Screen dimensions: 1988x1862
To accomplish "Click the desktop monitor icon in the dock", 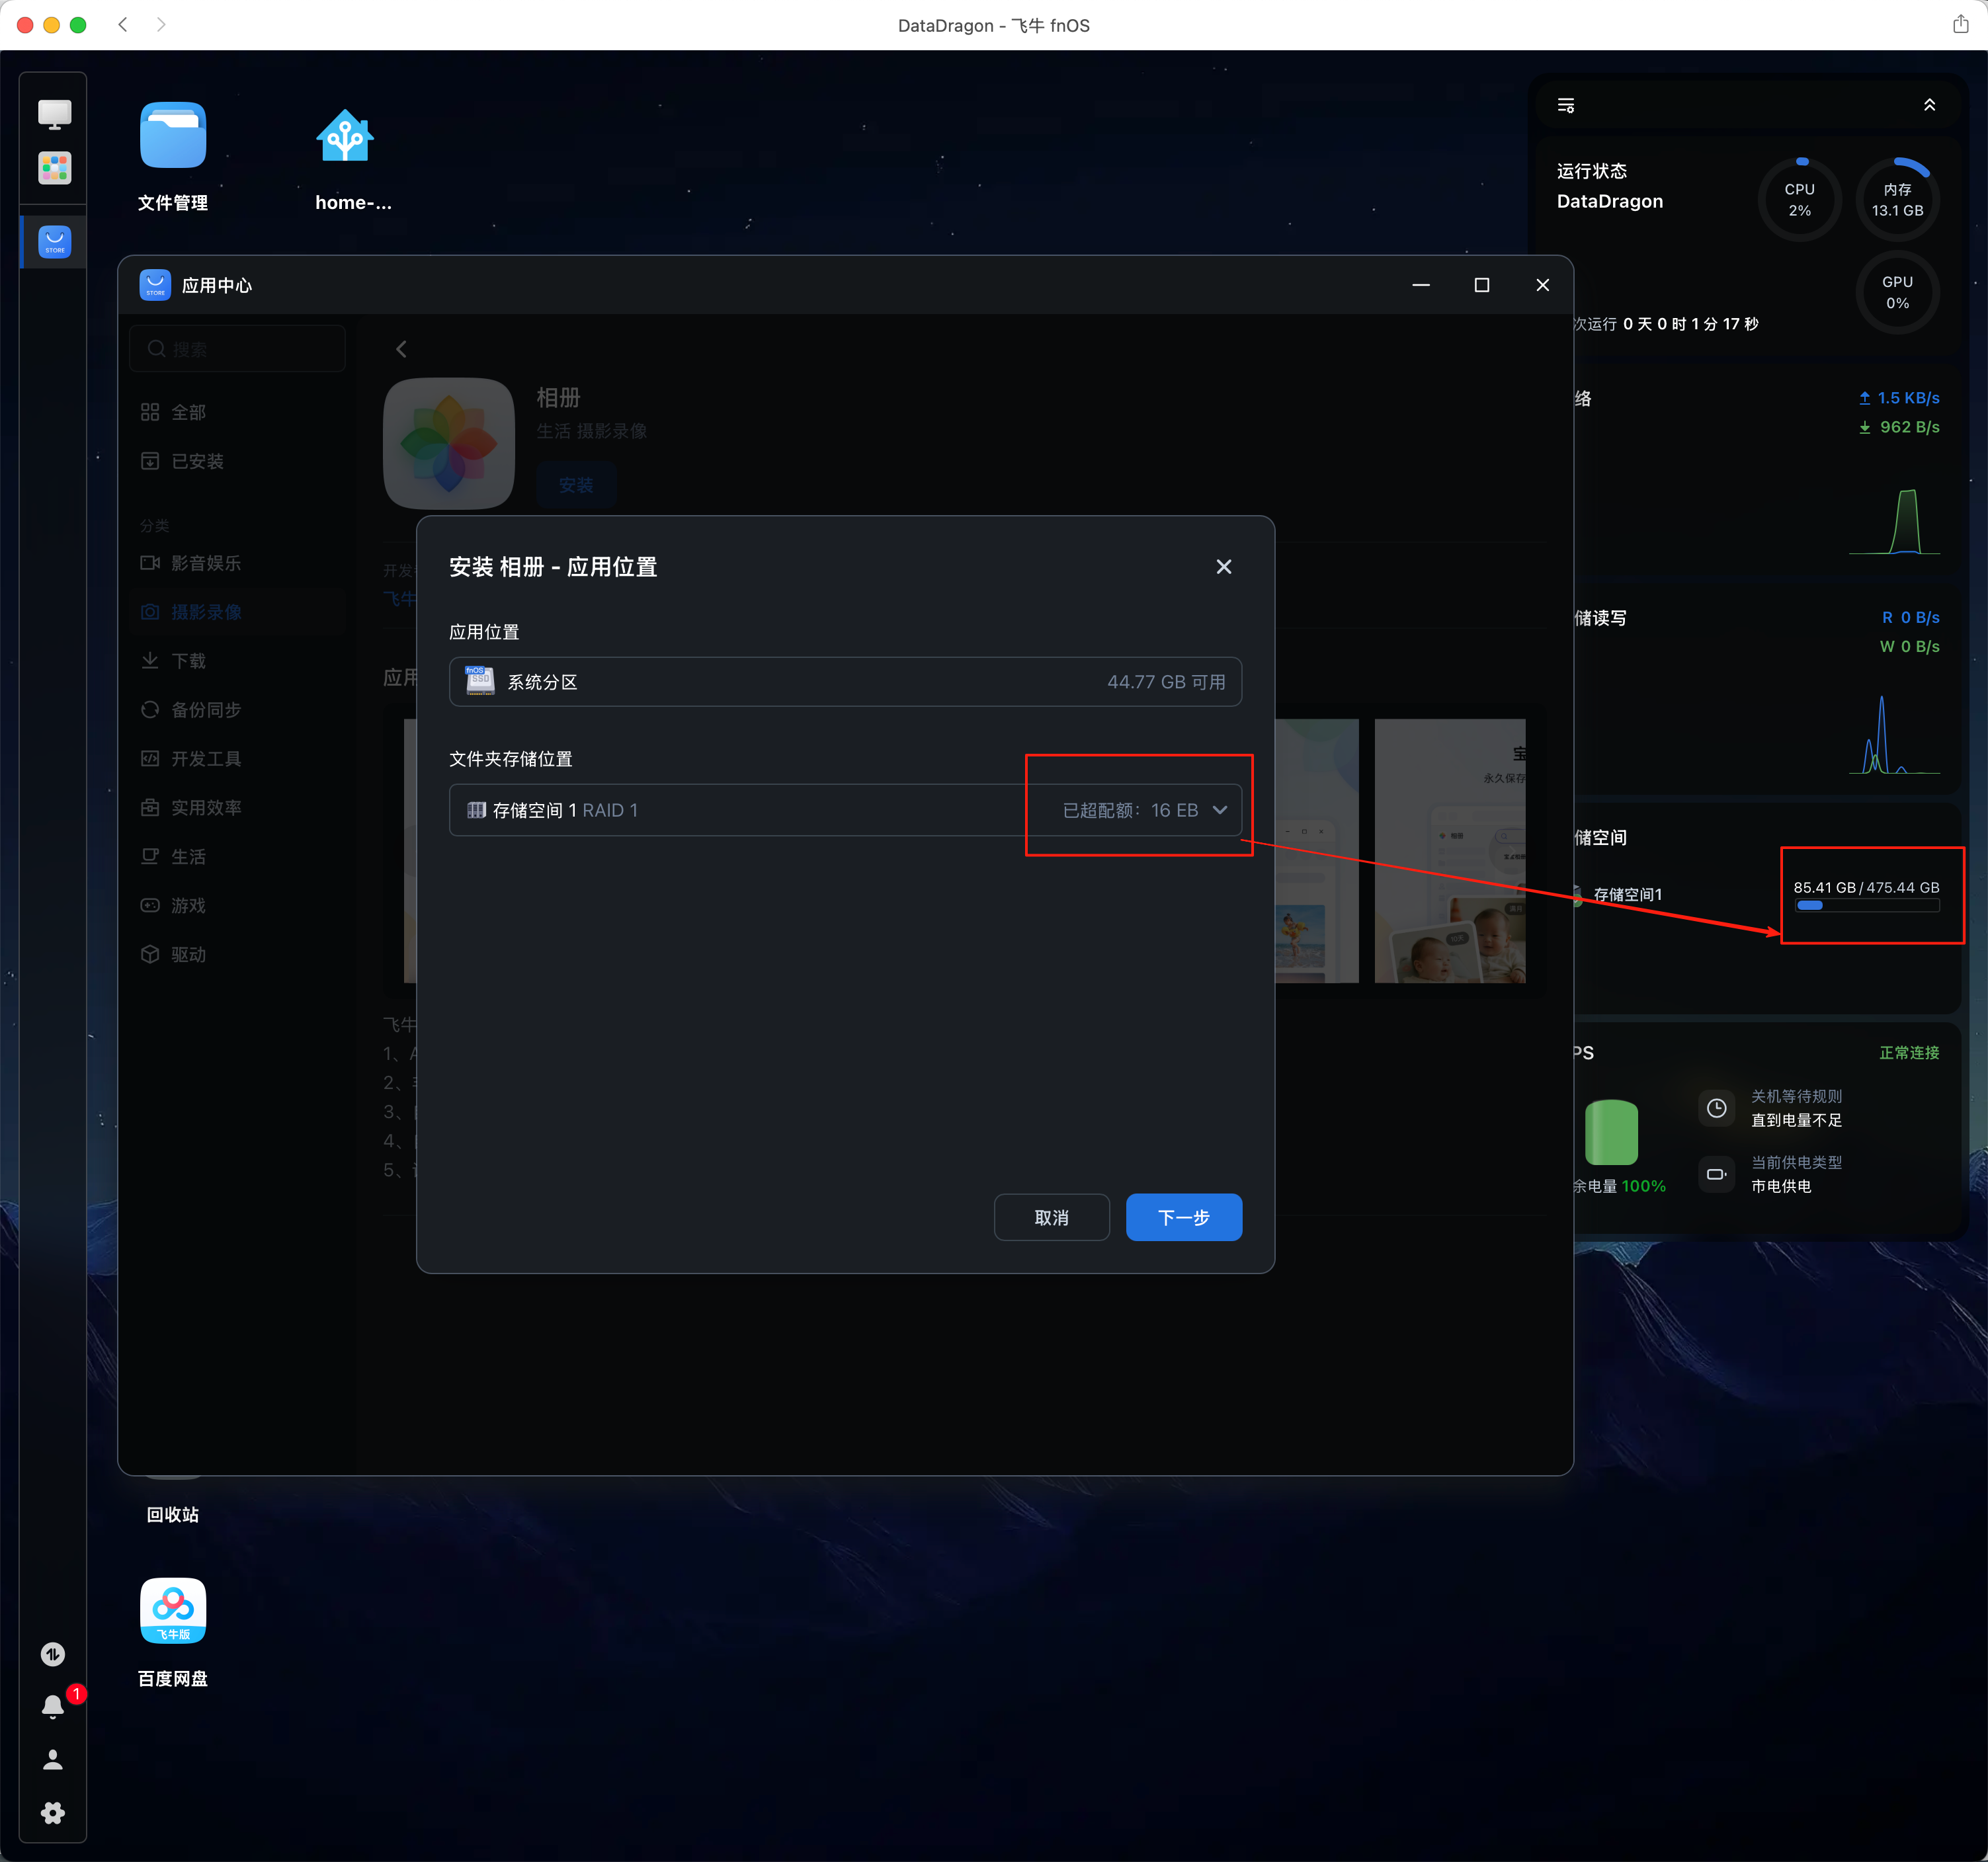I will pyautogui.click(x=54, y=114).
